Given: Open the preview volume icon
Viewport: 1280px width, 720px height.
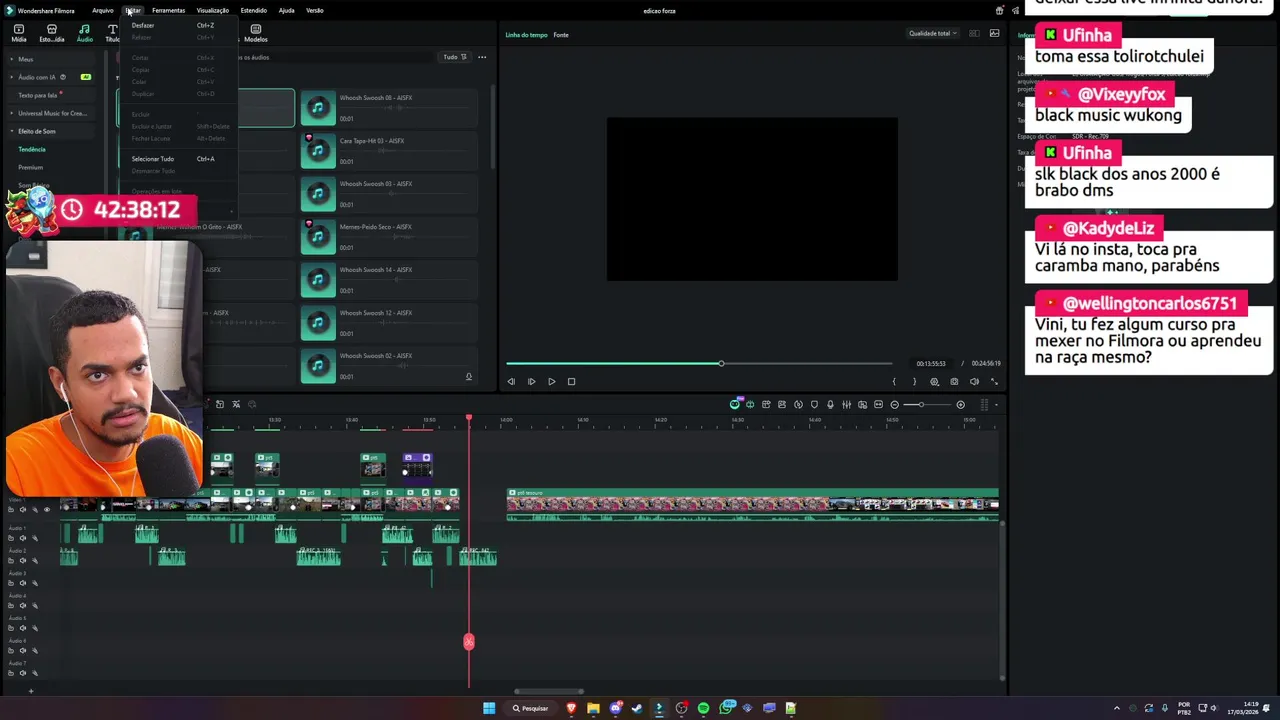Looking at the screenshot, I should pyautogui.click(x=974, y=381).
